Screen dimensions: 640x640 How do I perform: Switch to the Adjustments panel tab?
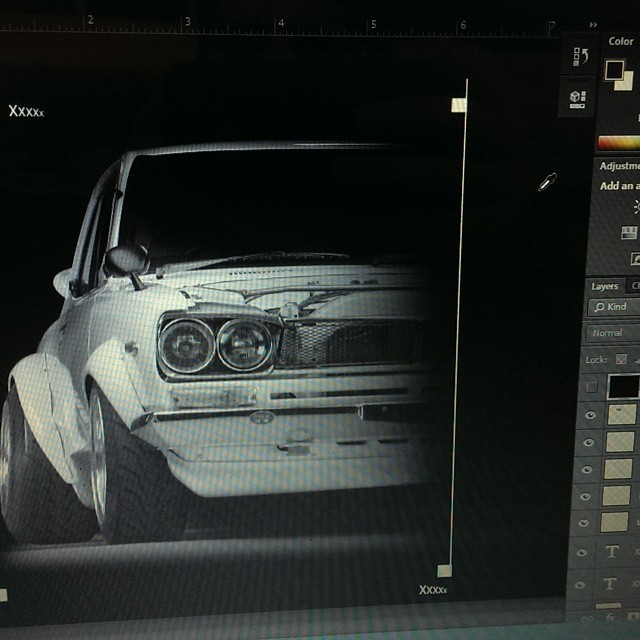point(619,166)
